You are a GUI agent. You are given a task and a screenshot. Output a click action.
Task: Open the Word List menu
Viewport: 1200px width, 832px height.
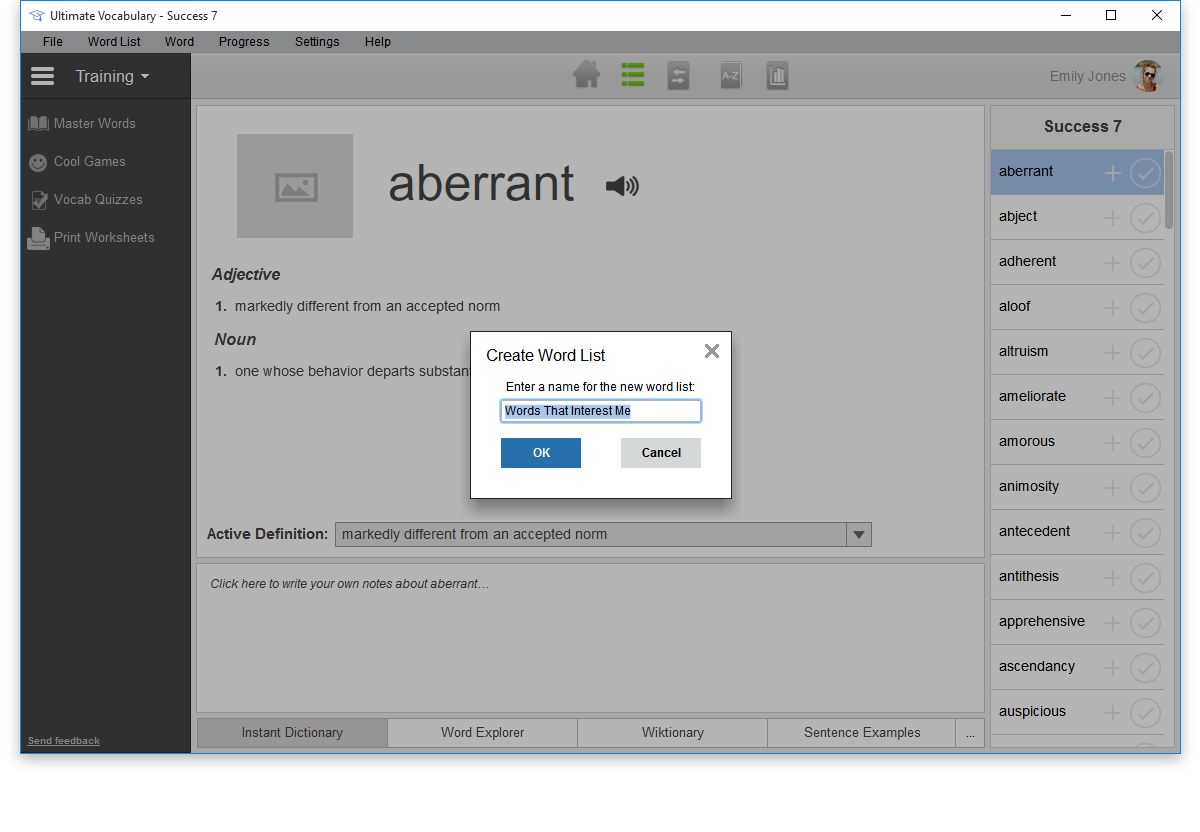coord(114,42)
